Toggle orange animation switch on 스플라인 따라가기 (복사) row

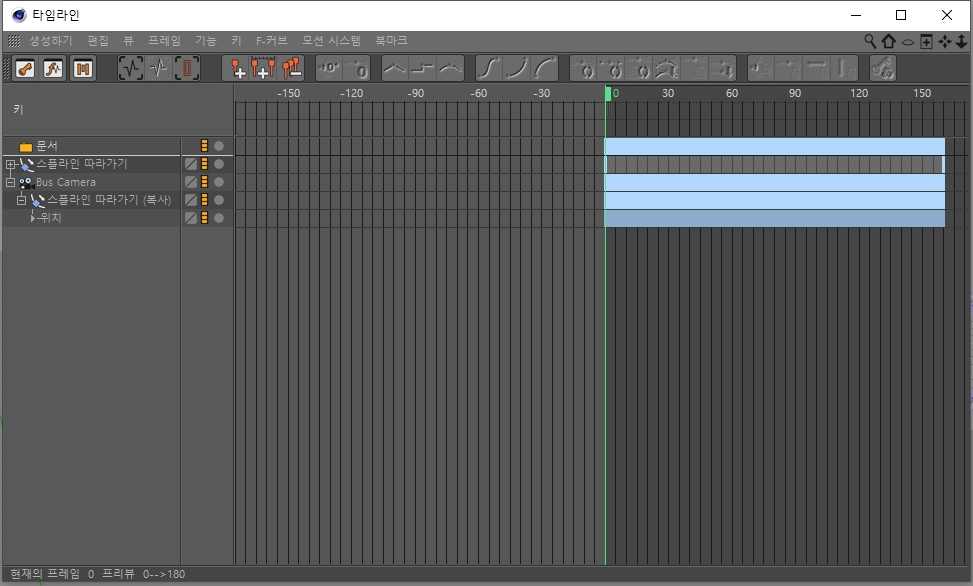(204, 200)
